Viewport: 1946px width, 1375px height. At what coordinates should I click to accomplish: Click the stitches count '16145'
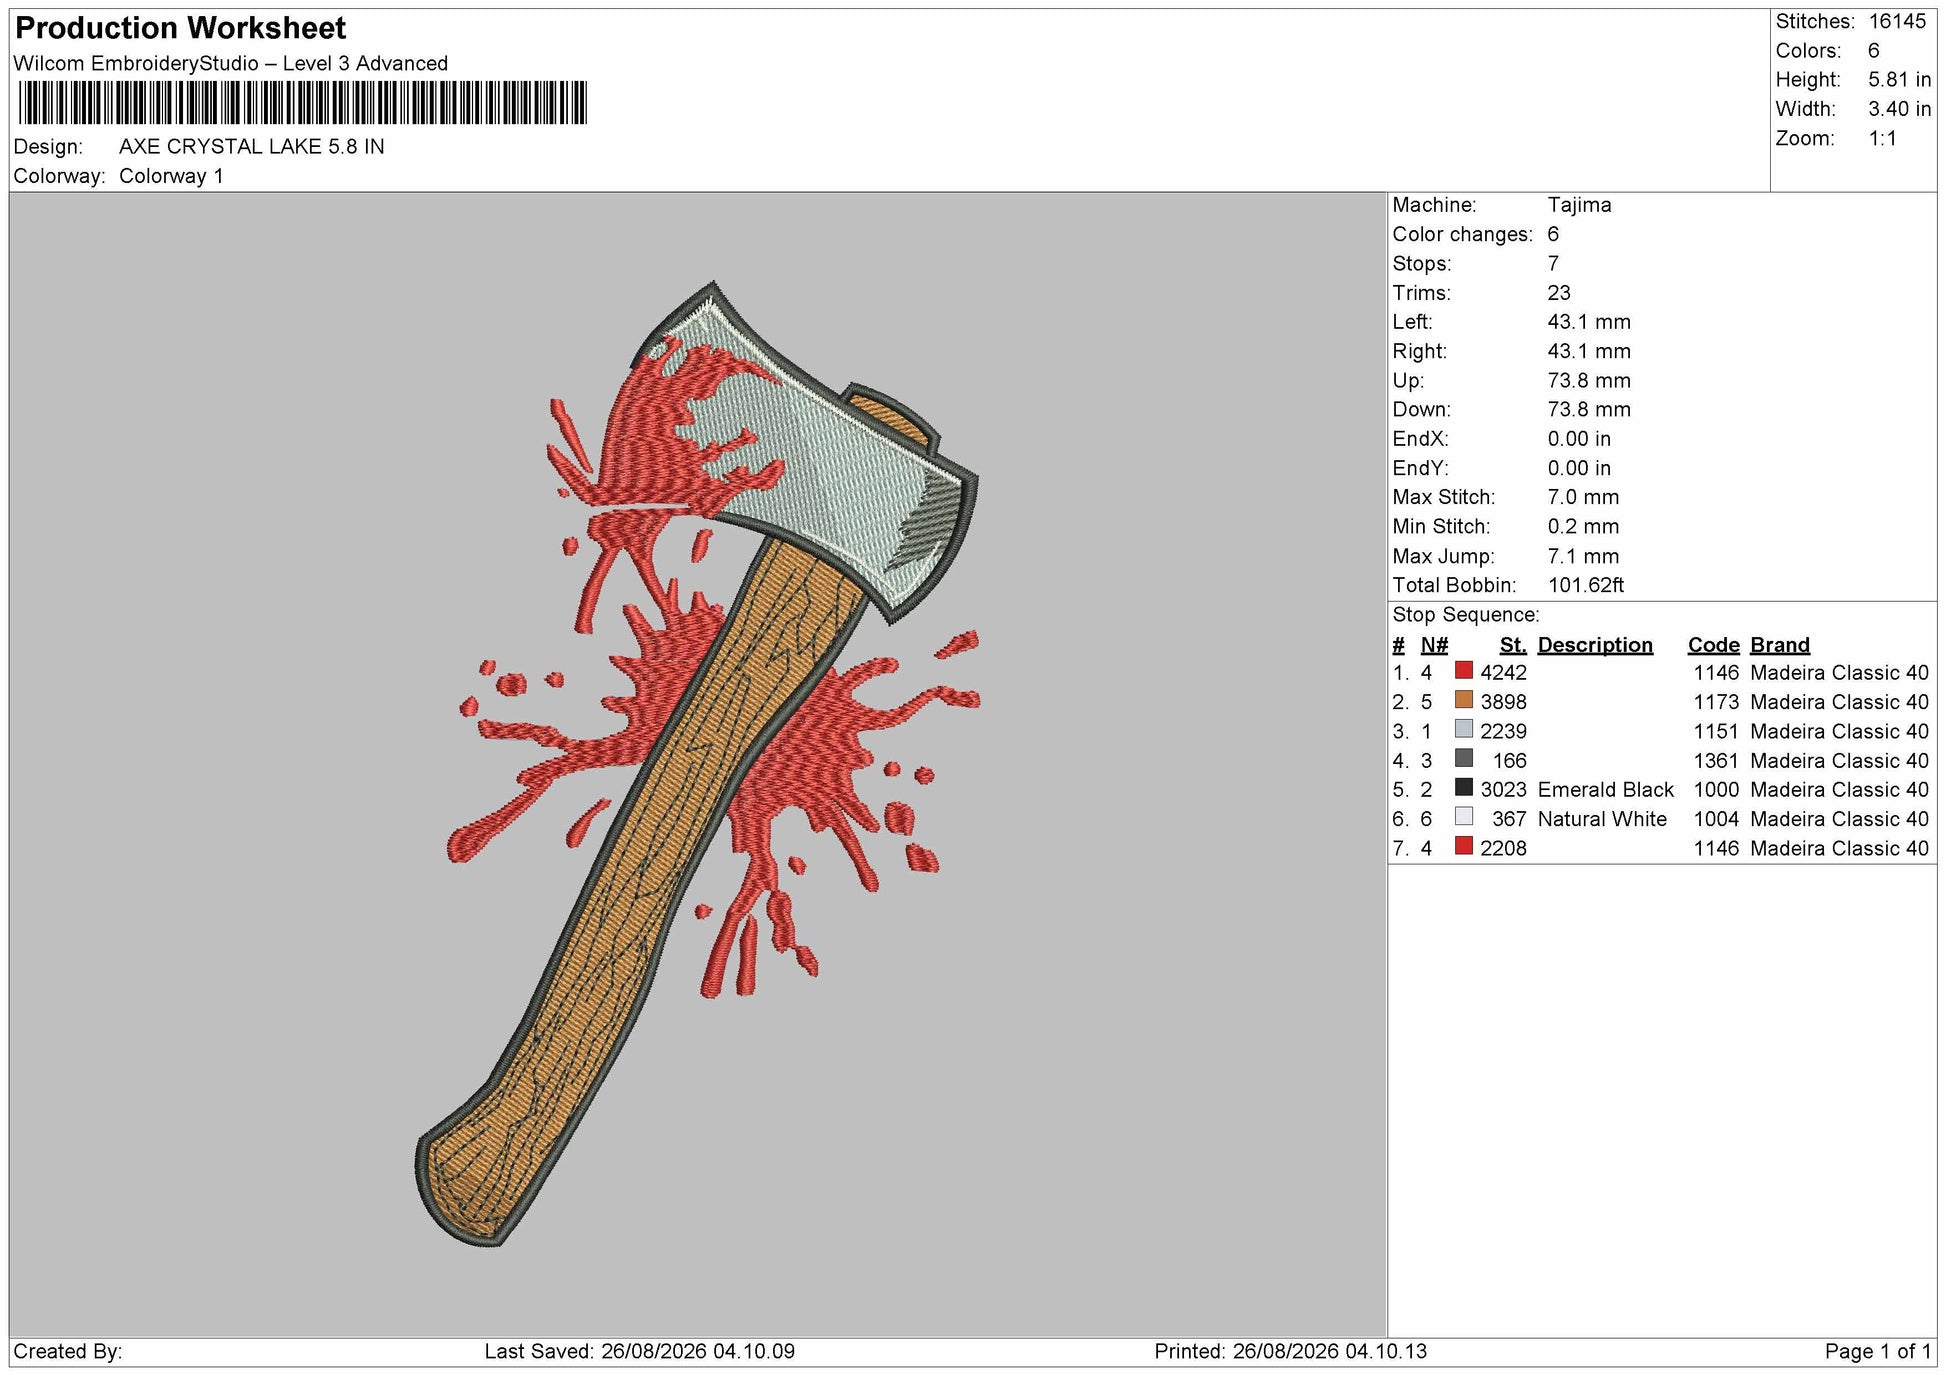[1897, 22]
